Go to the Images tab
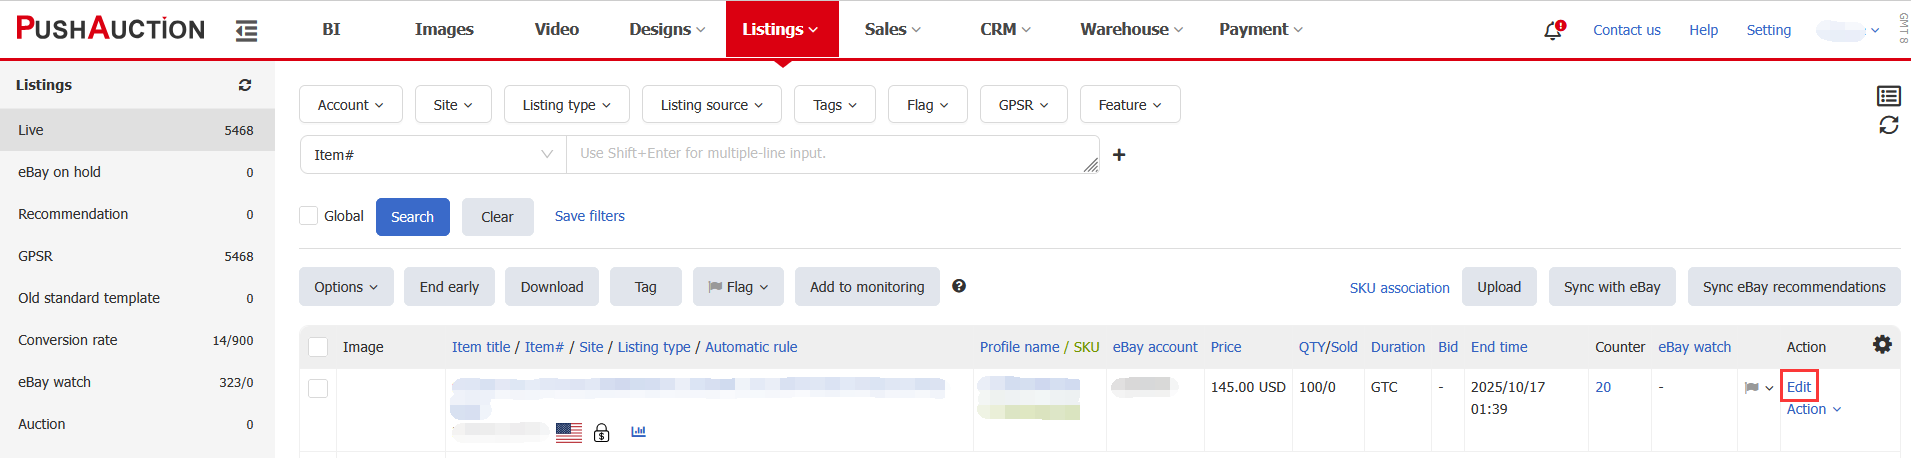This screenshot has width=1911, height=458. (x=444, y=29)
